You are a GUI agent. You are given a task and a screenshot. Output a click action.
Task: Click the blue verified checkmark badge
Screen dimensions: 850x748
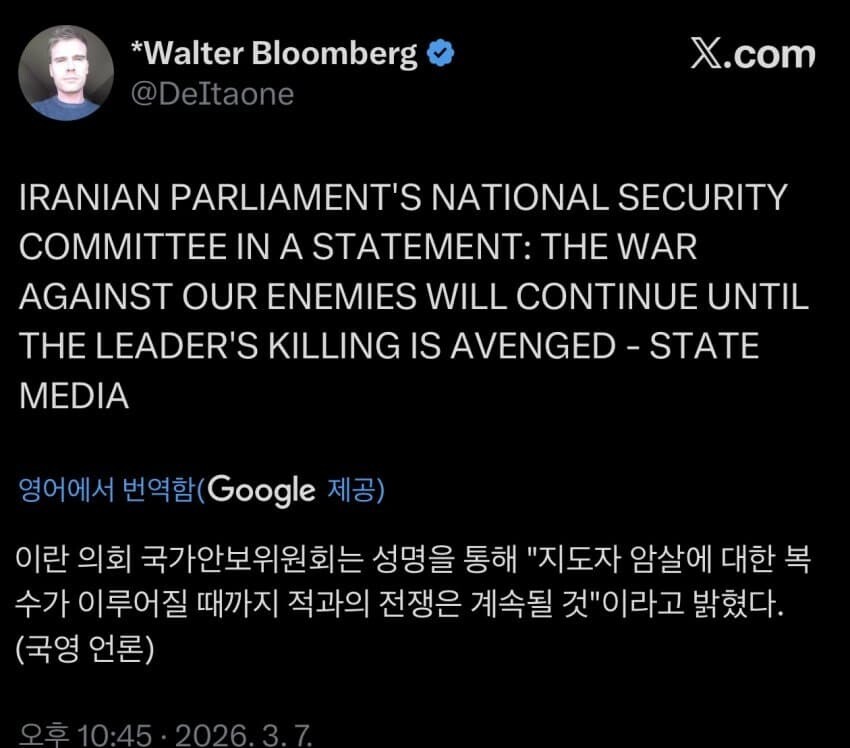pos(441,55)
